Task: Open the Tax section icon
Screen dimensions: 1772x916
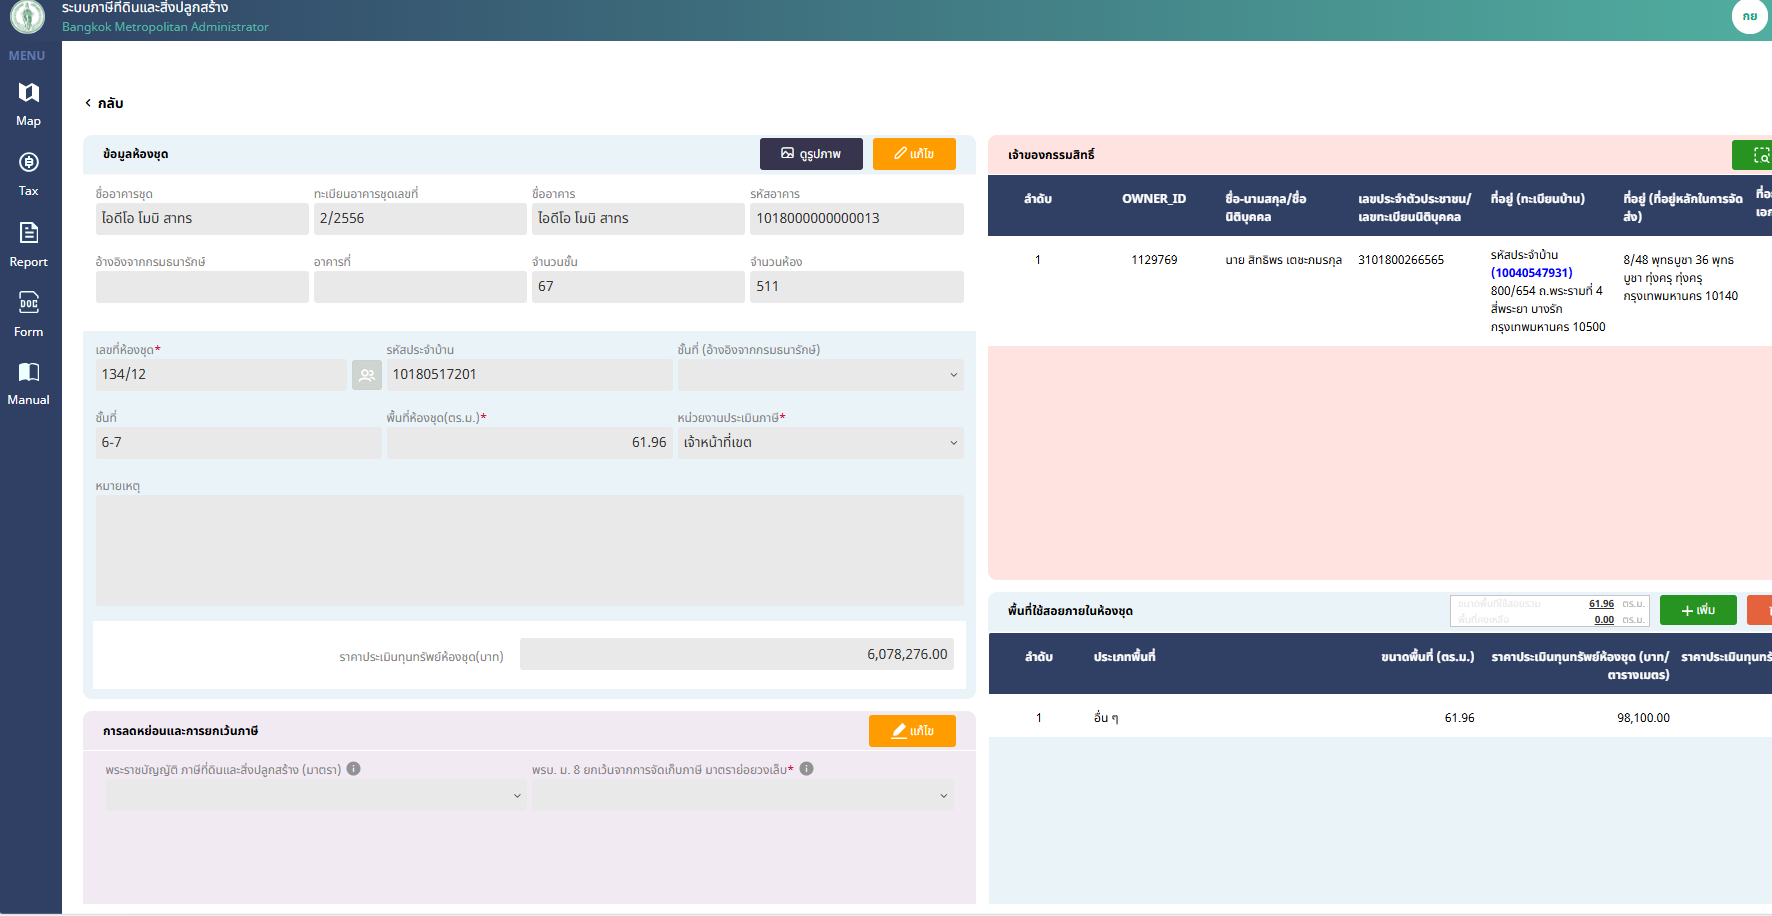Action: pyautogui.click(x=29, y=163)
